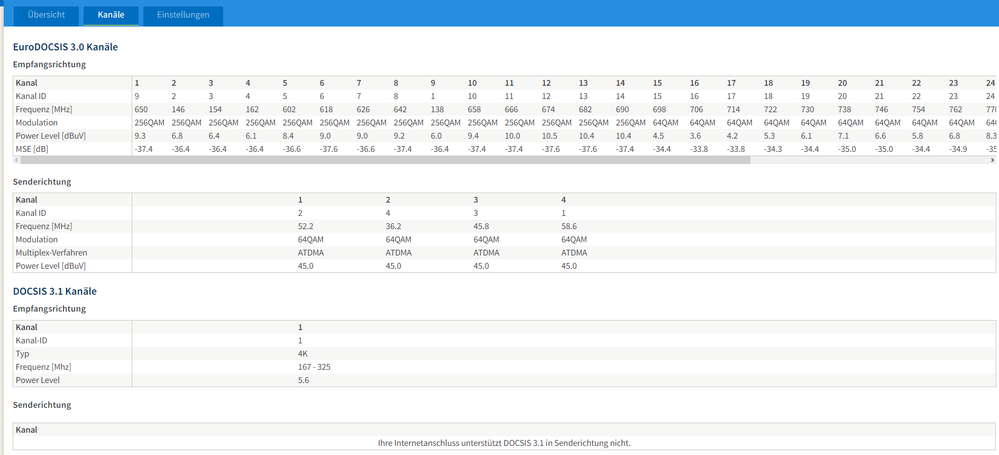The height and width of the screenshot is (455, 999).
Task: Click the scrollbar left arrow of downstream table
Action: tap(16, 160)
